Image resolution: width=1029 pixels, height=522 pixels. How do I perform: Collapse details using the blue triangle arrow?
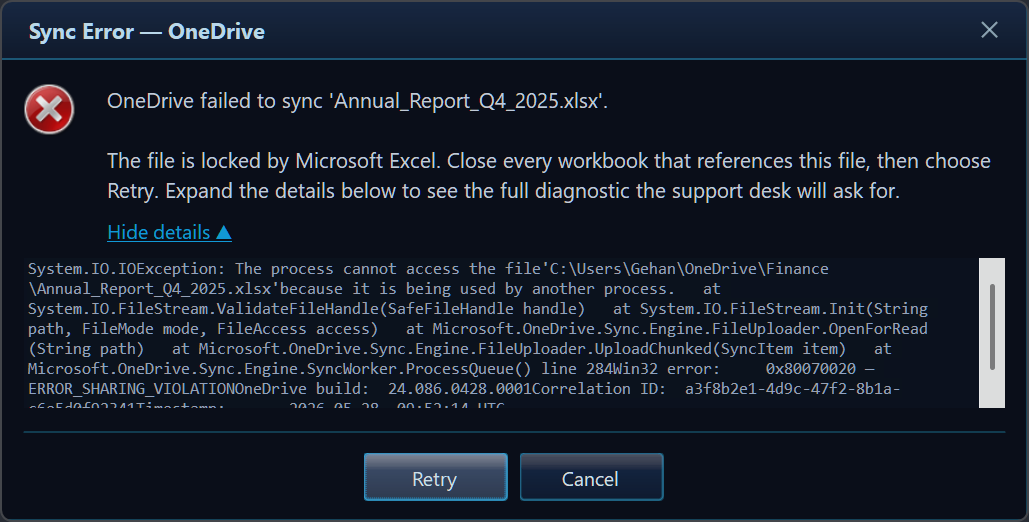pos(223,232)
